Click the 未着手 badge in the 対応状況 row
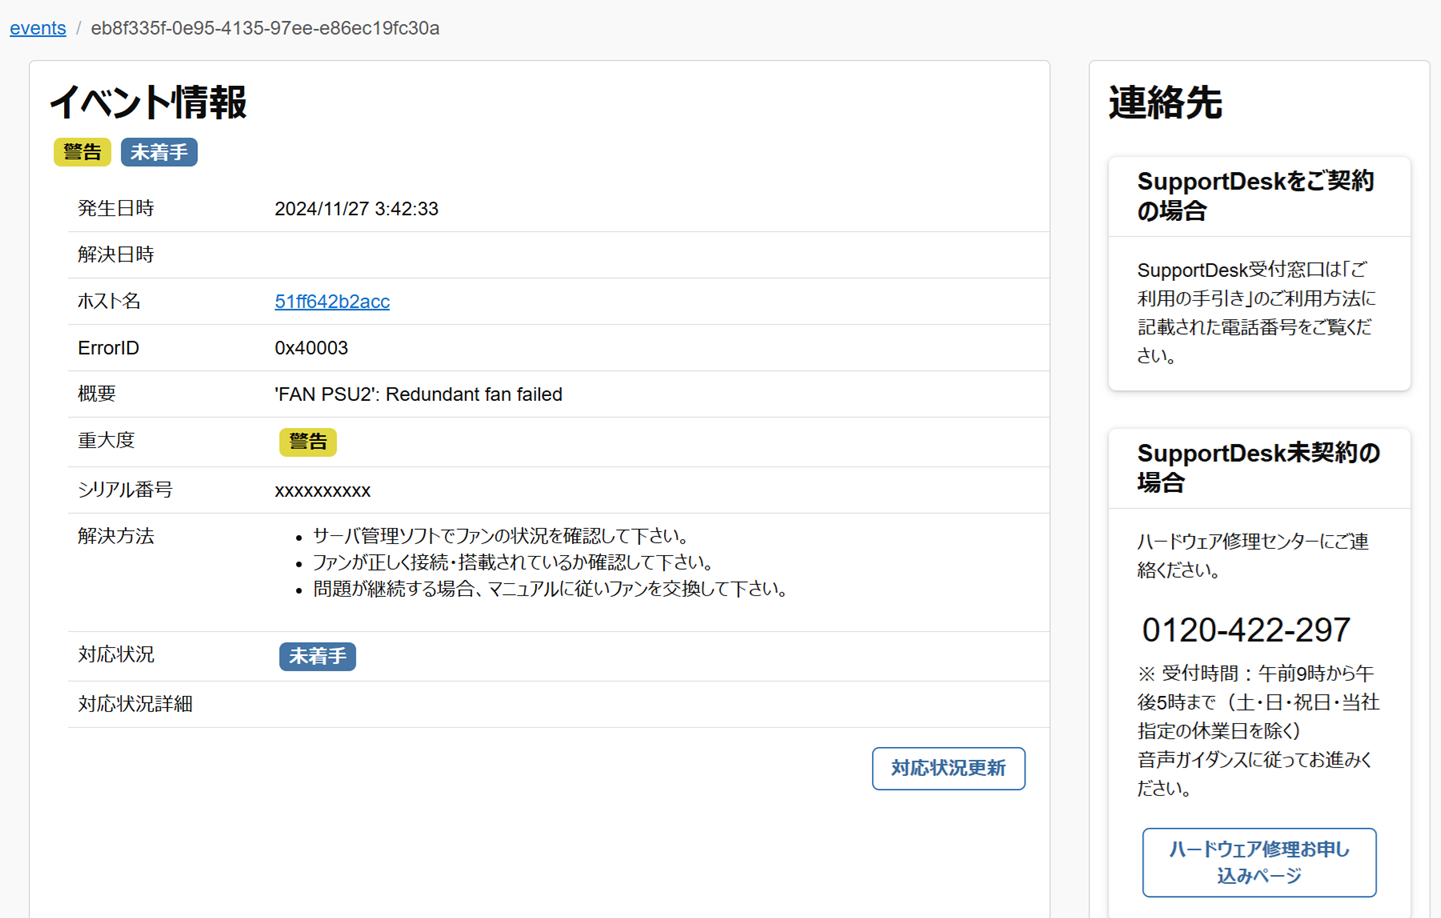This screenshot has width=1441, height=918. tap(317, 657)
